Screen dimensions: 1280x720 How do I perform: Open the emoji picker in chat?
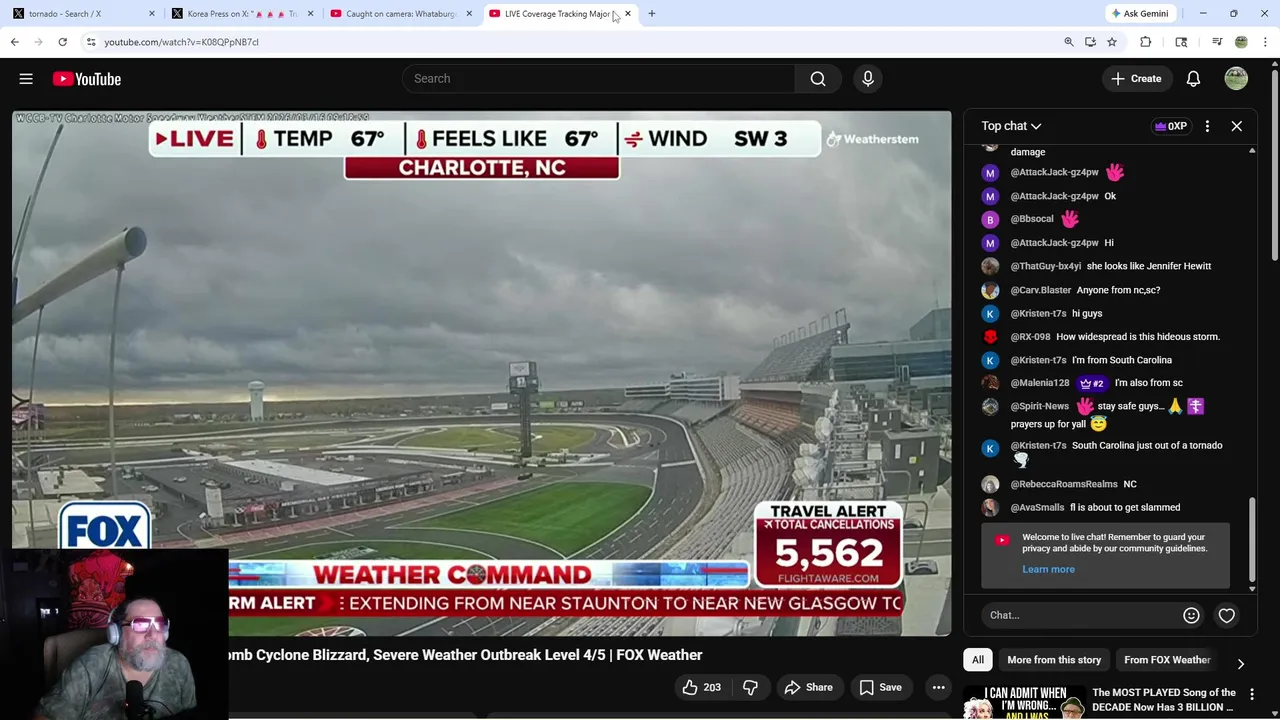click(x=1191, y=616)
